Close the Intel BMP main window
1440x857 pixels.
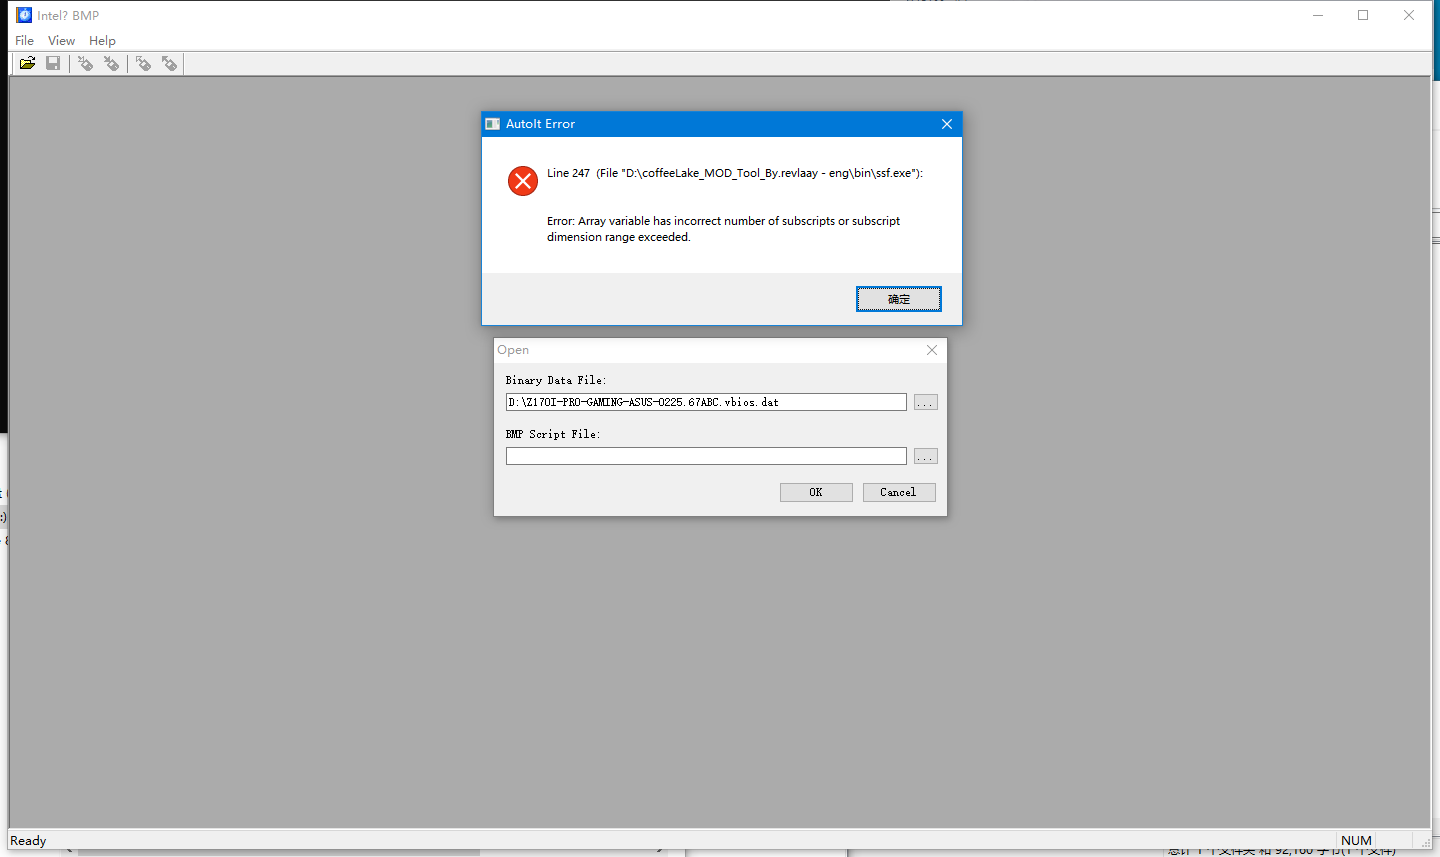[x=1409, y=15]
